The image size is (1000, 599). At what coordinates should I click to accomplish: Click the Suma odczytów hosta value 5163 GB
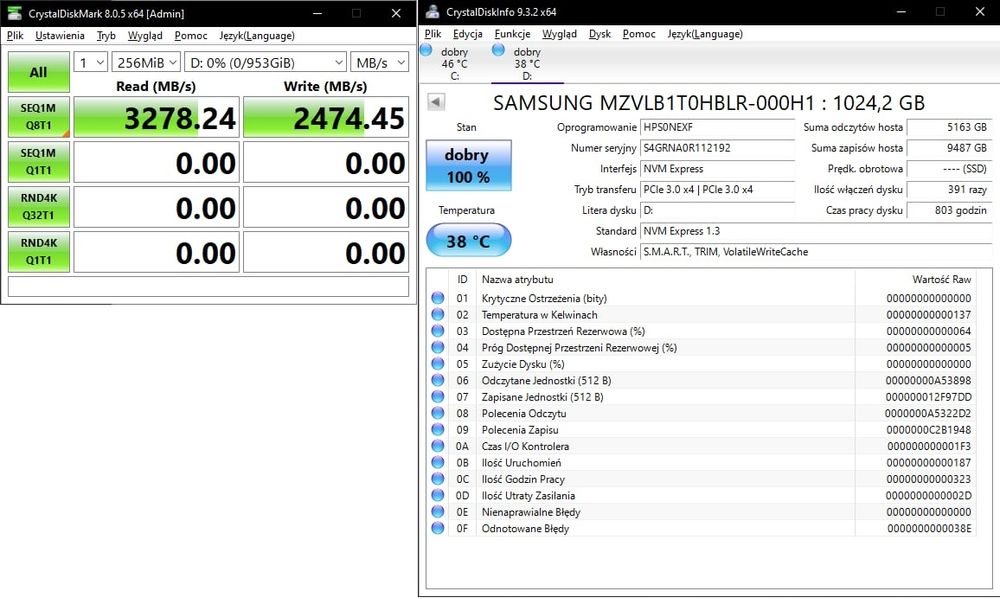coord(950,127)
